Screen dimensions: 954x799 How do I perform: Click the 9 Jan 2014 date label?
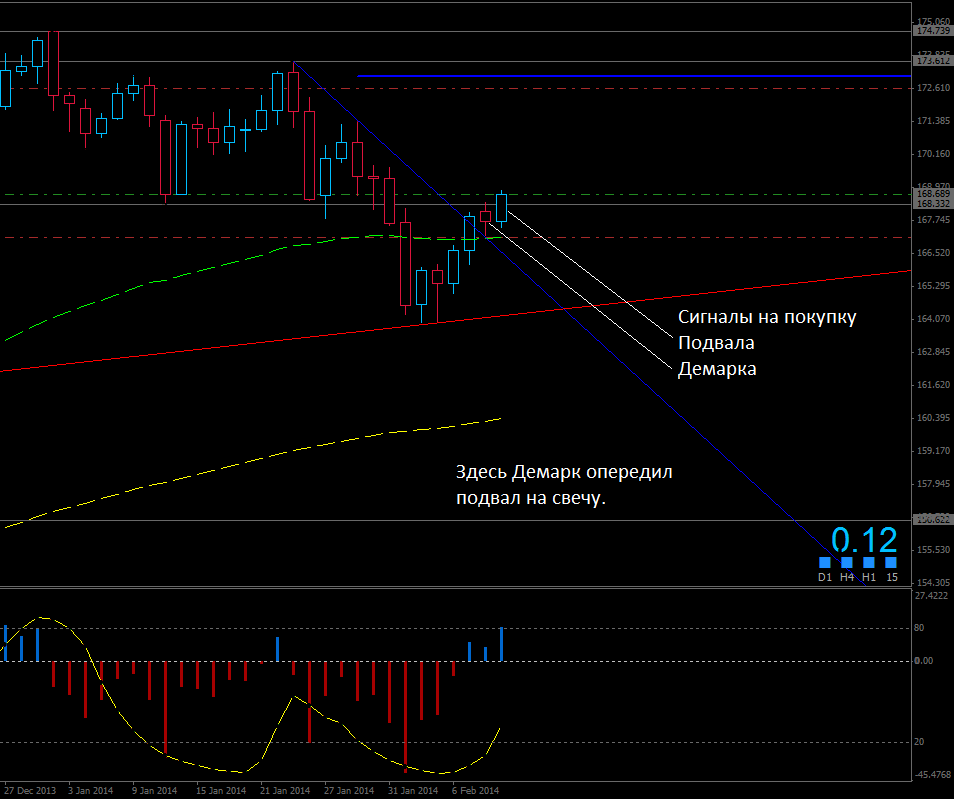pyautogui.click(x=155, y=790)
